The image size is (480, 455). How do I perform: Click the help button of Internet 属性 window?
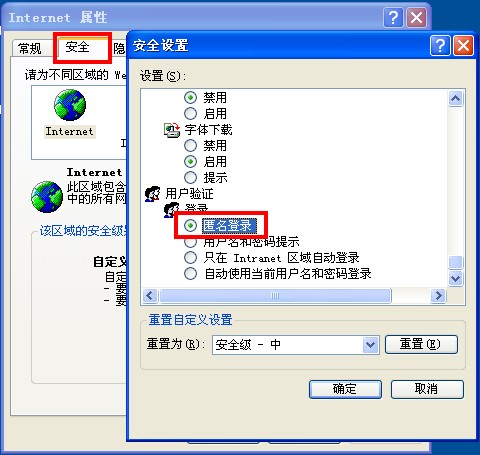point(393,17)
